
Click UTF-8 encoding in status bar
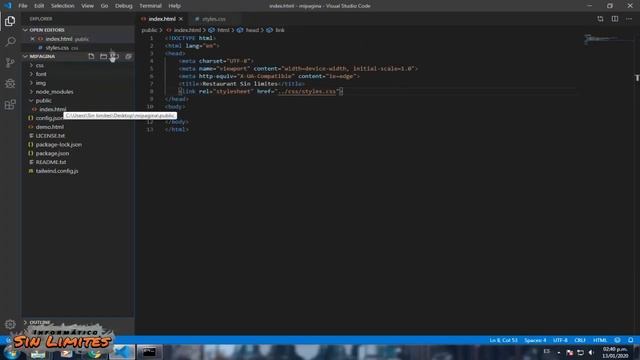tap(560, 340)
